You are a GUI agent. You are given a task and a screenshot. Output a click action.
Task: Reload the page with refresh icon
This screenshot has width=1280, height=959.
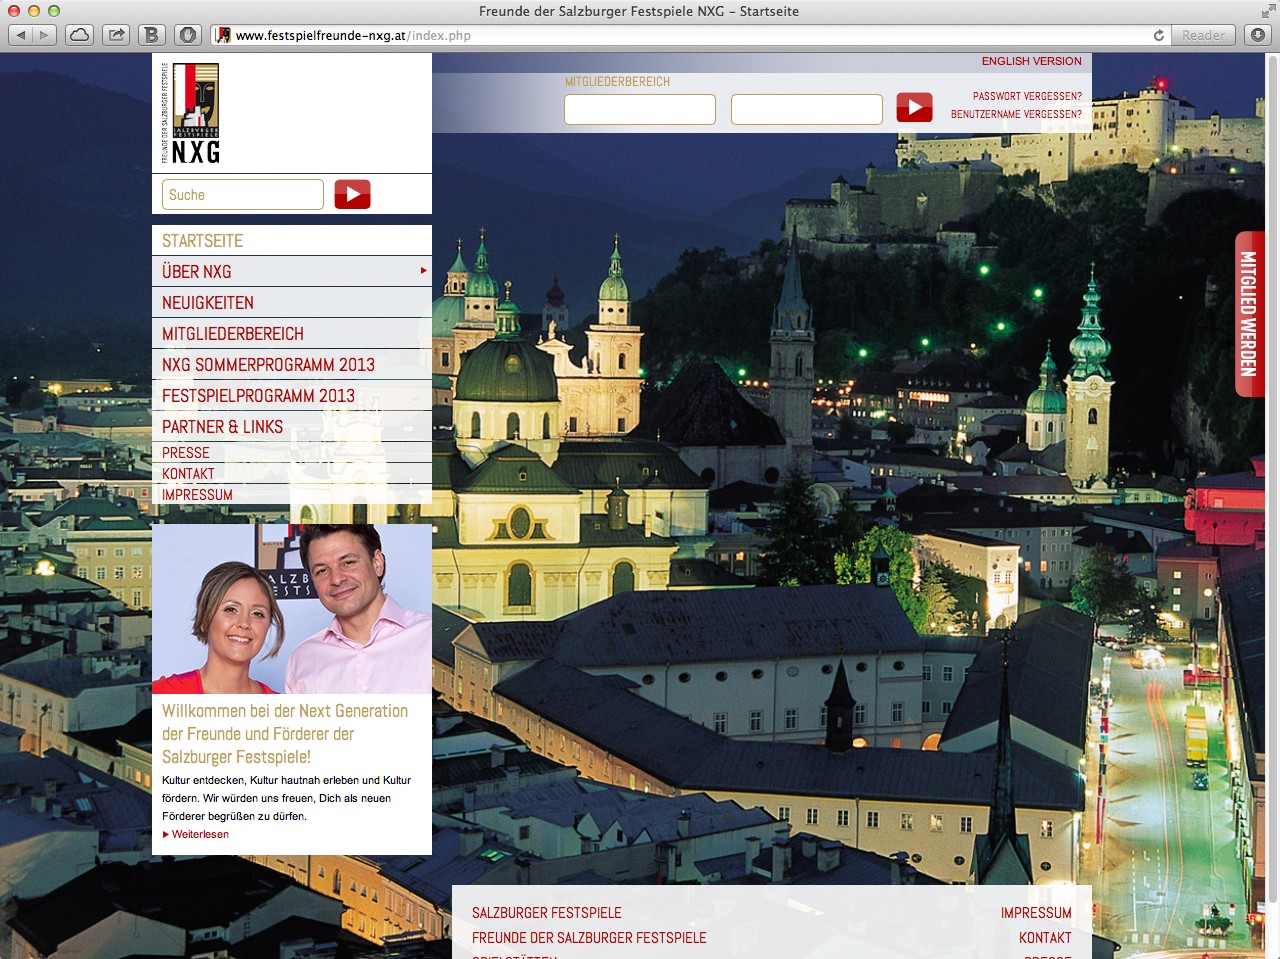(1159, 35)
